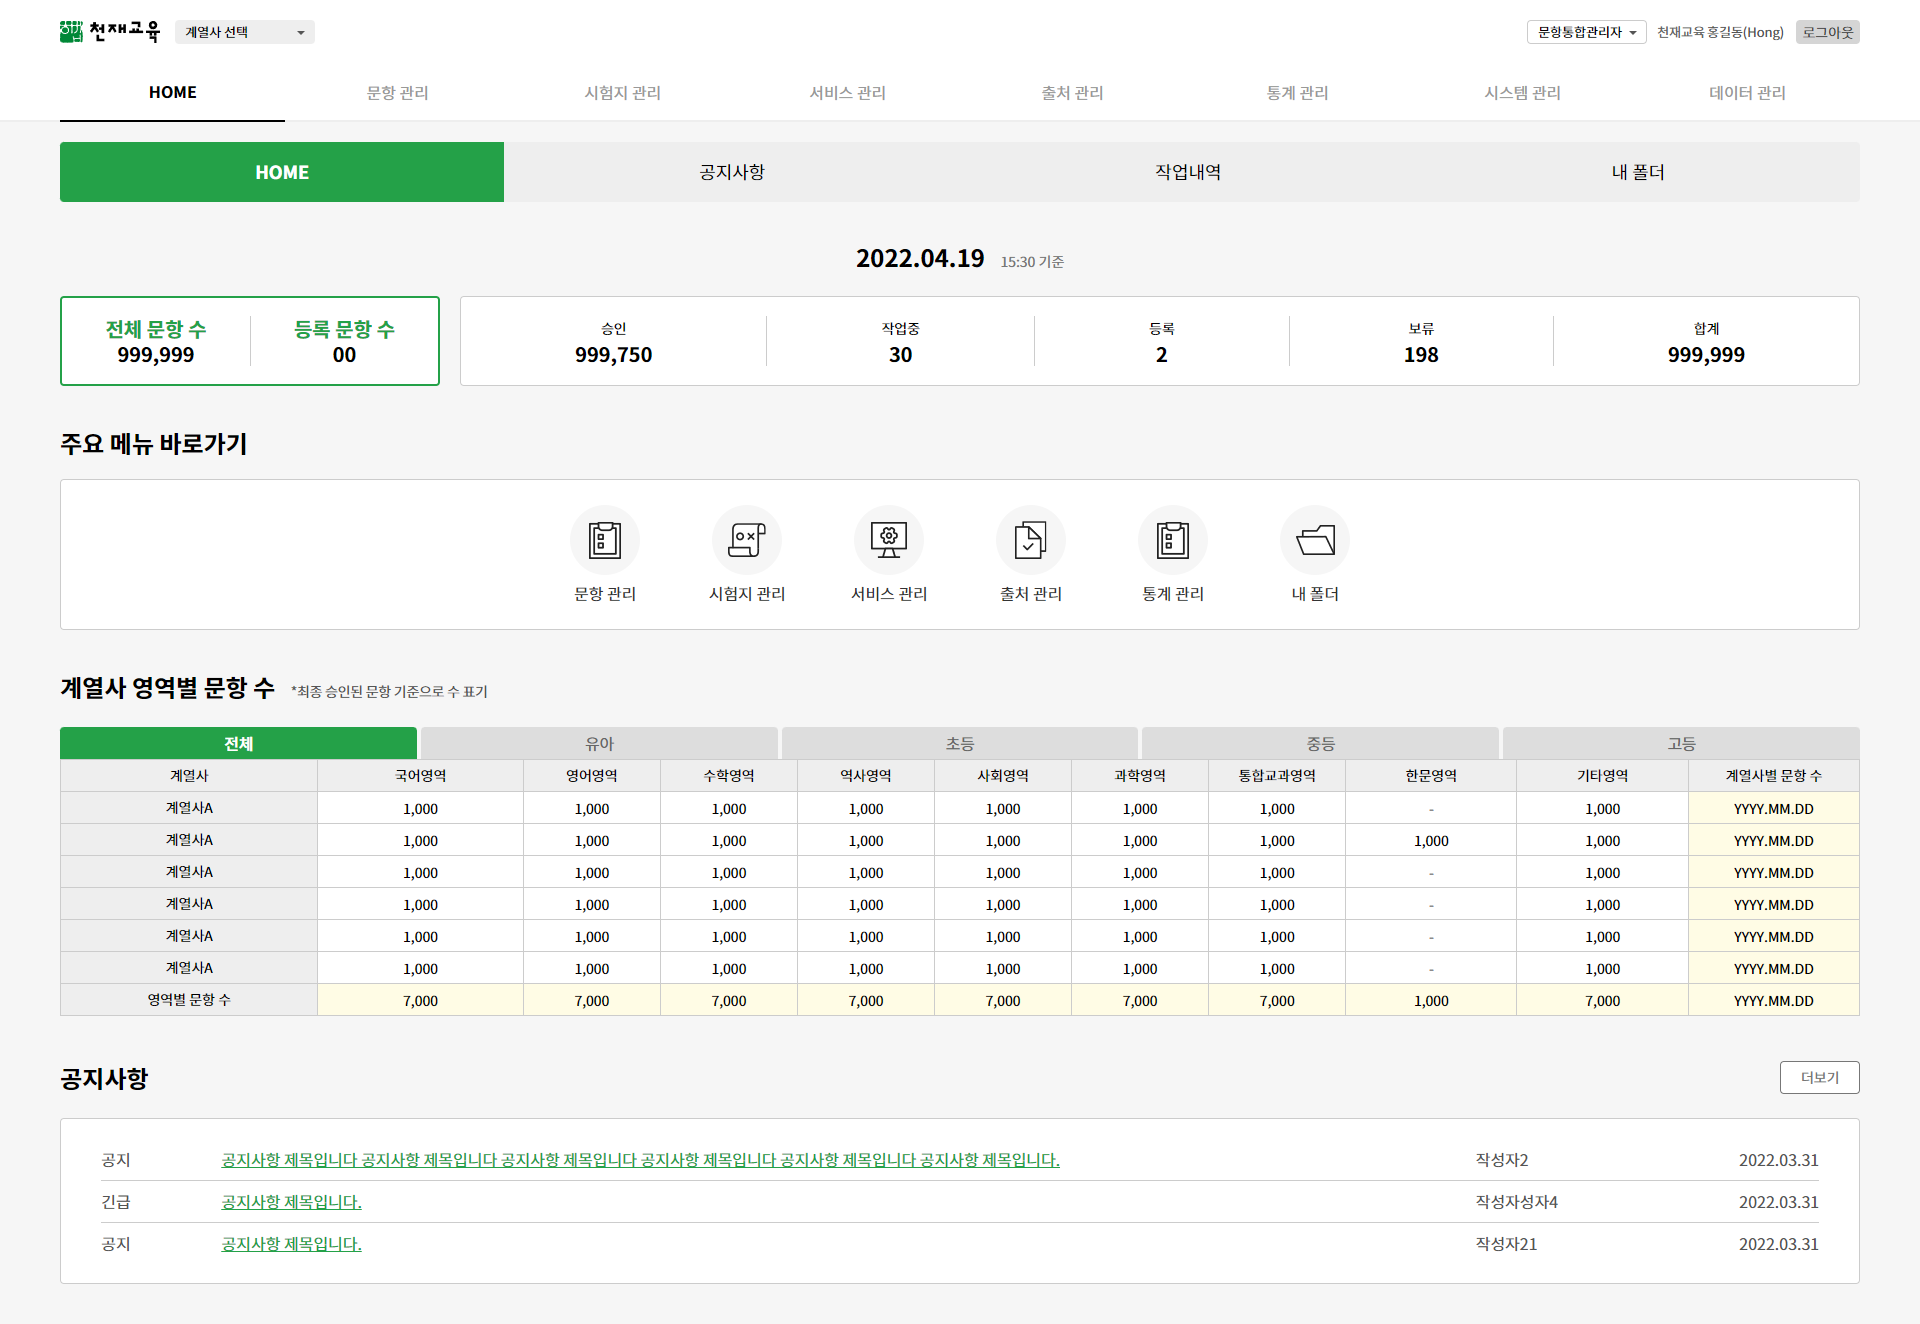Viewport: 1920px width, 1324px height.
Task: Click the 과학영역 column header
Action: [x=1140, y=775]
